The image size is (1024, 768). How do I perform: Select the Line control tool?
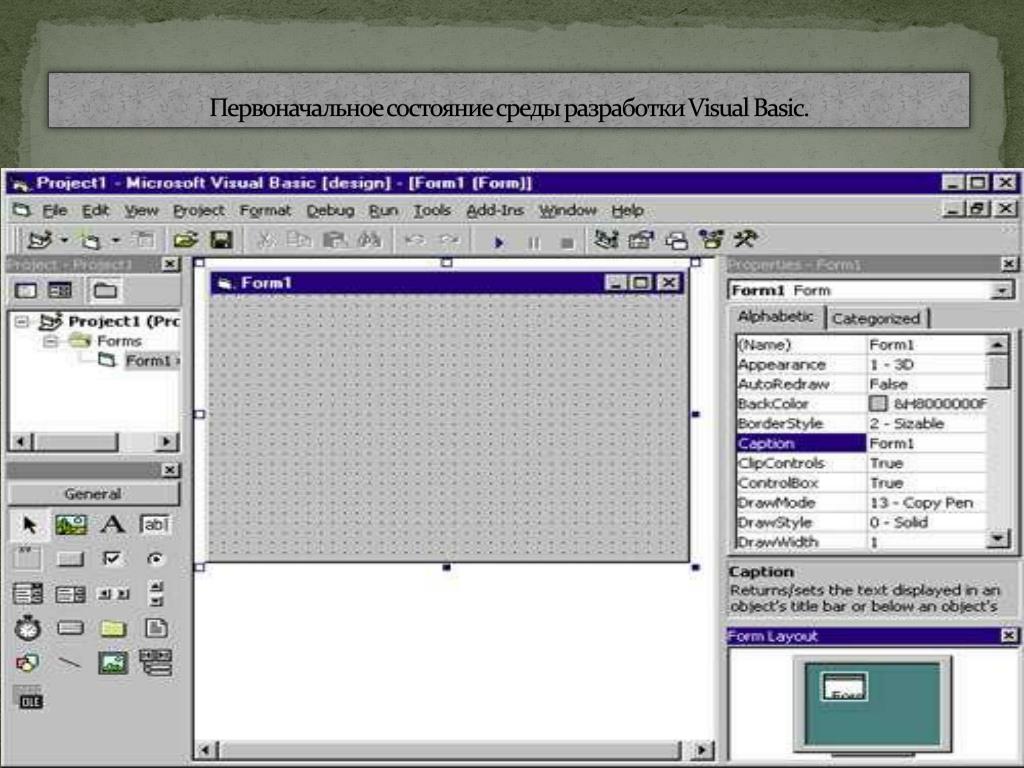[x=69, y=663]
